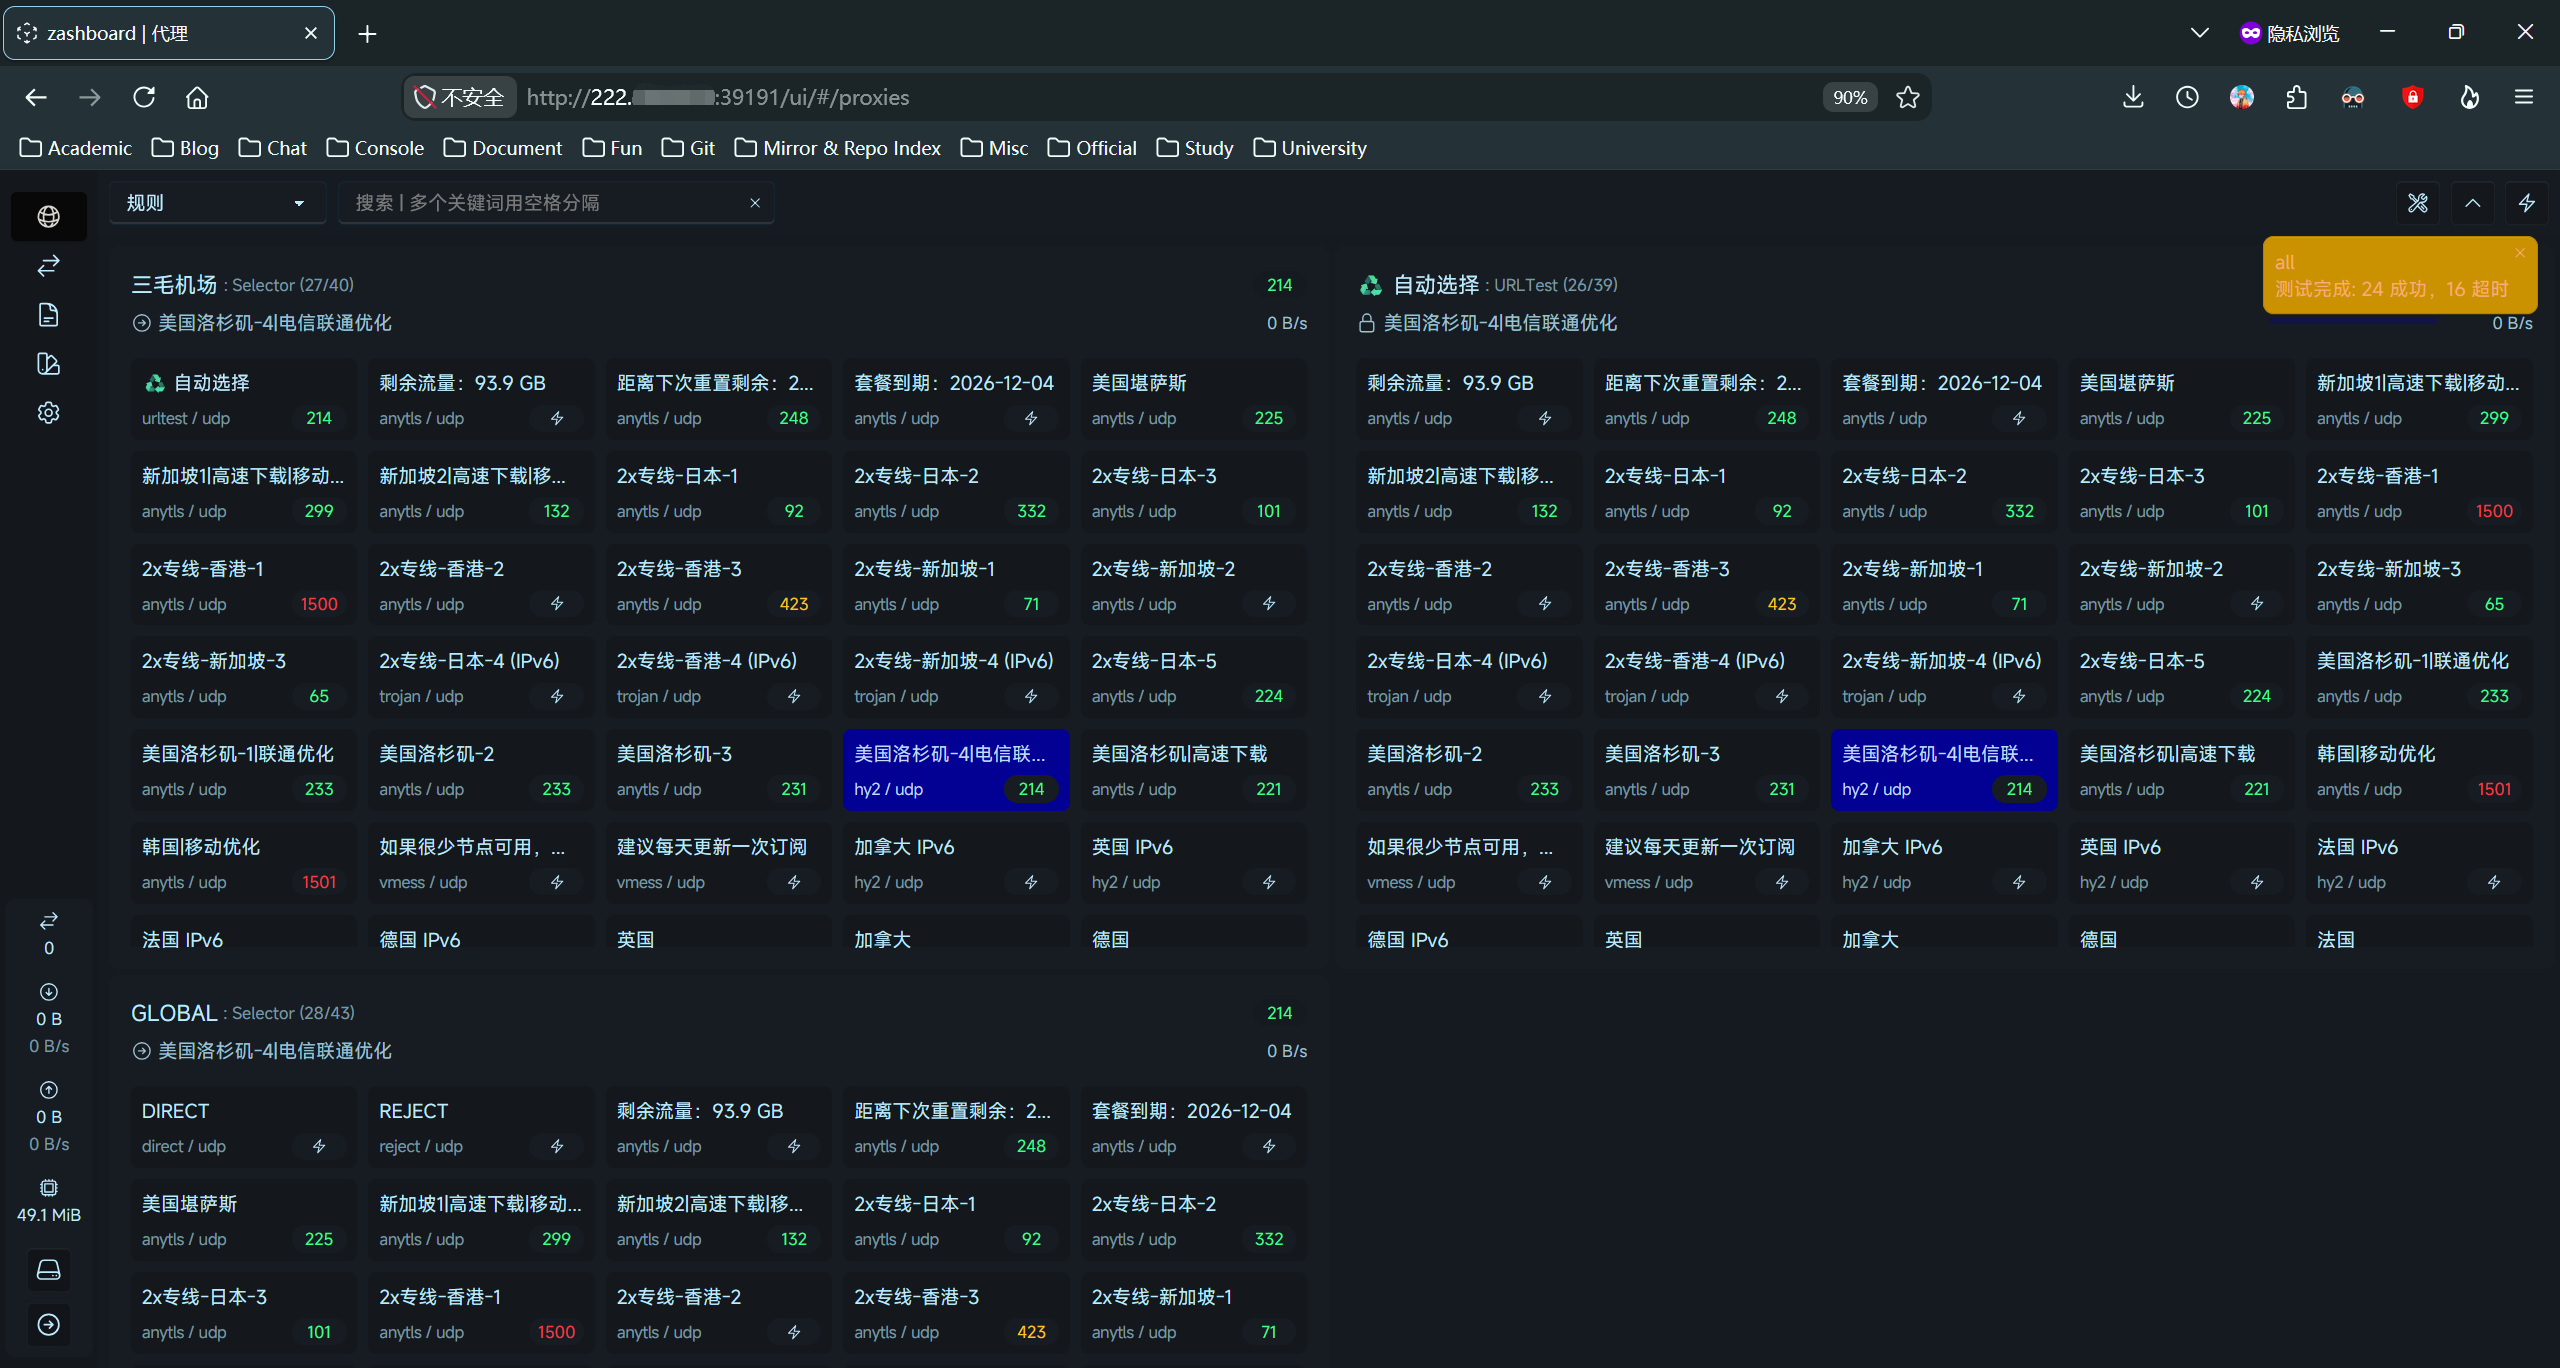Open the Git bookmarks folder
This screenshot has width=2560, height=1368.
(688, 148)
